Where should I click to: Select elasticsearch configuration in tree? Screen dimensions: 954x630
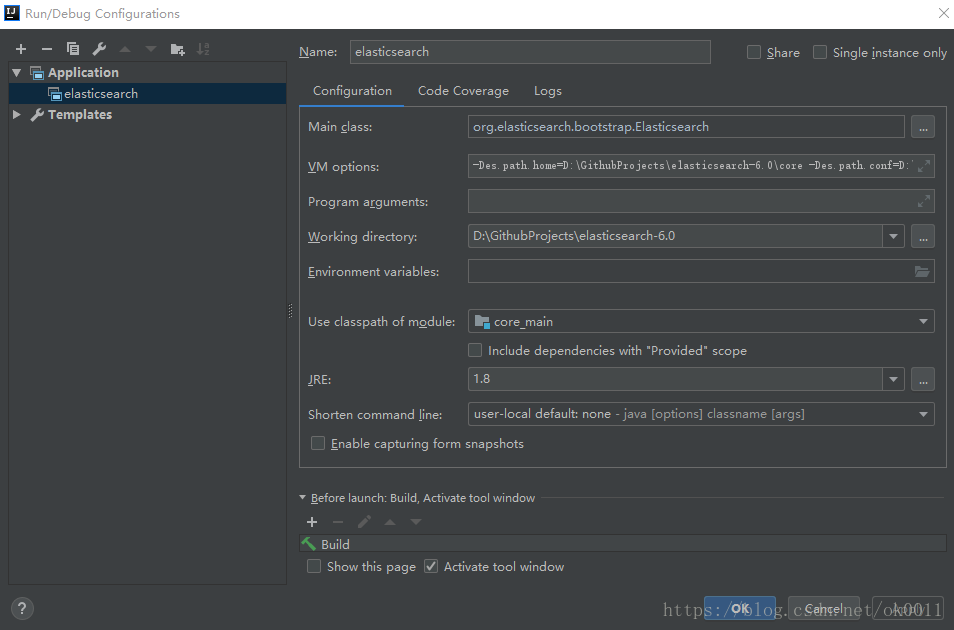coord(147,94)
